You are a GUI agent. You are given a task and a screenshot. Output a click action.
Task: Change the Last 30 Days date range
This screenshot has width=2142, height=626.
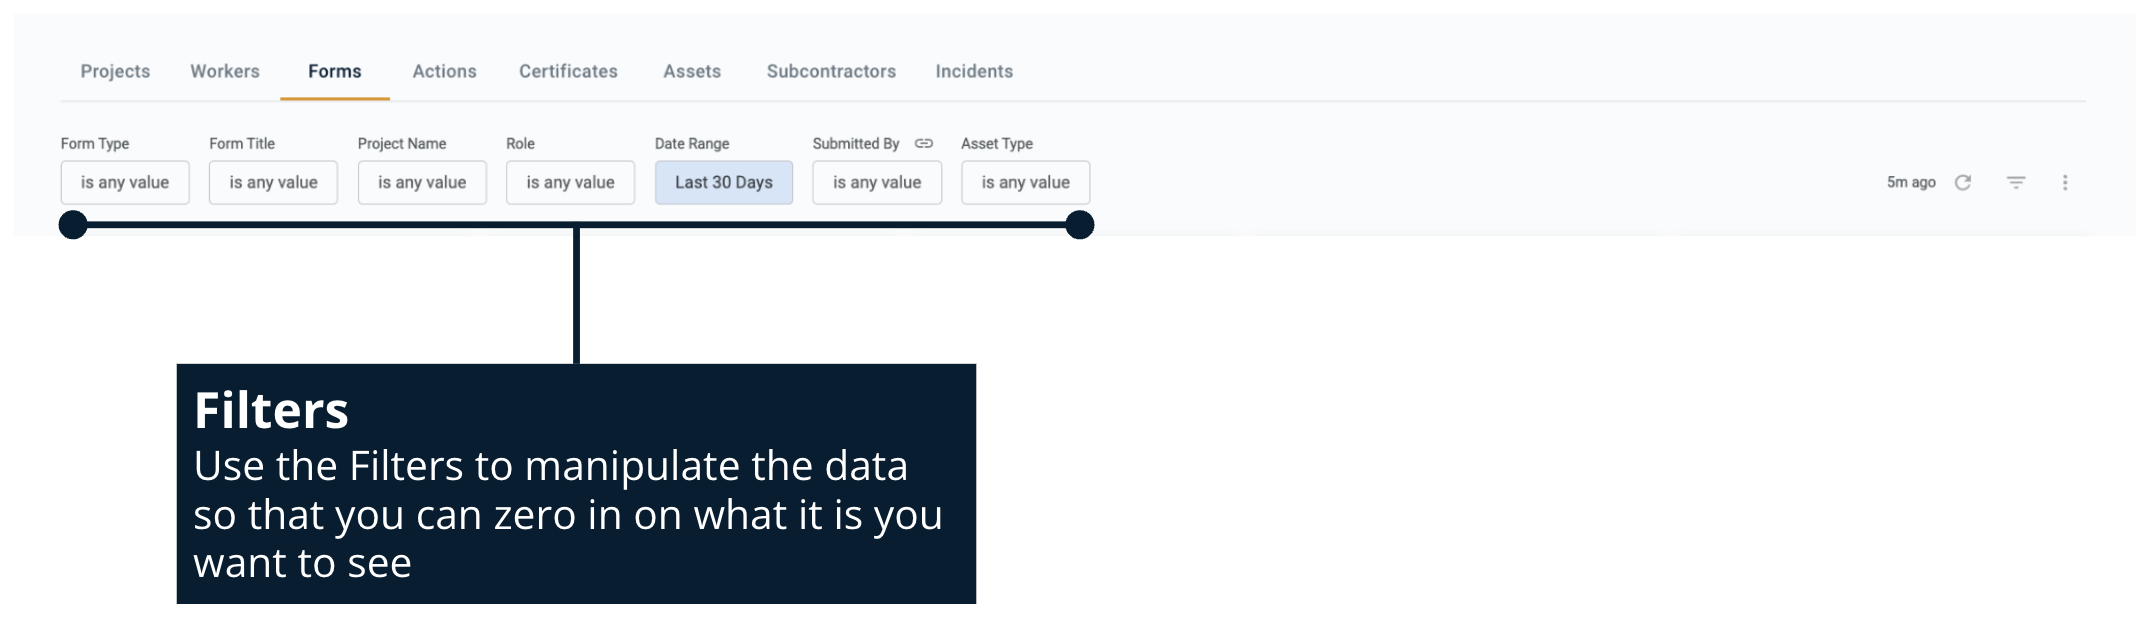724,183
